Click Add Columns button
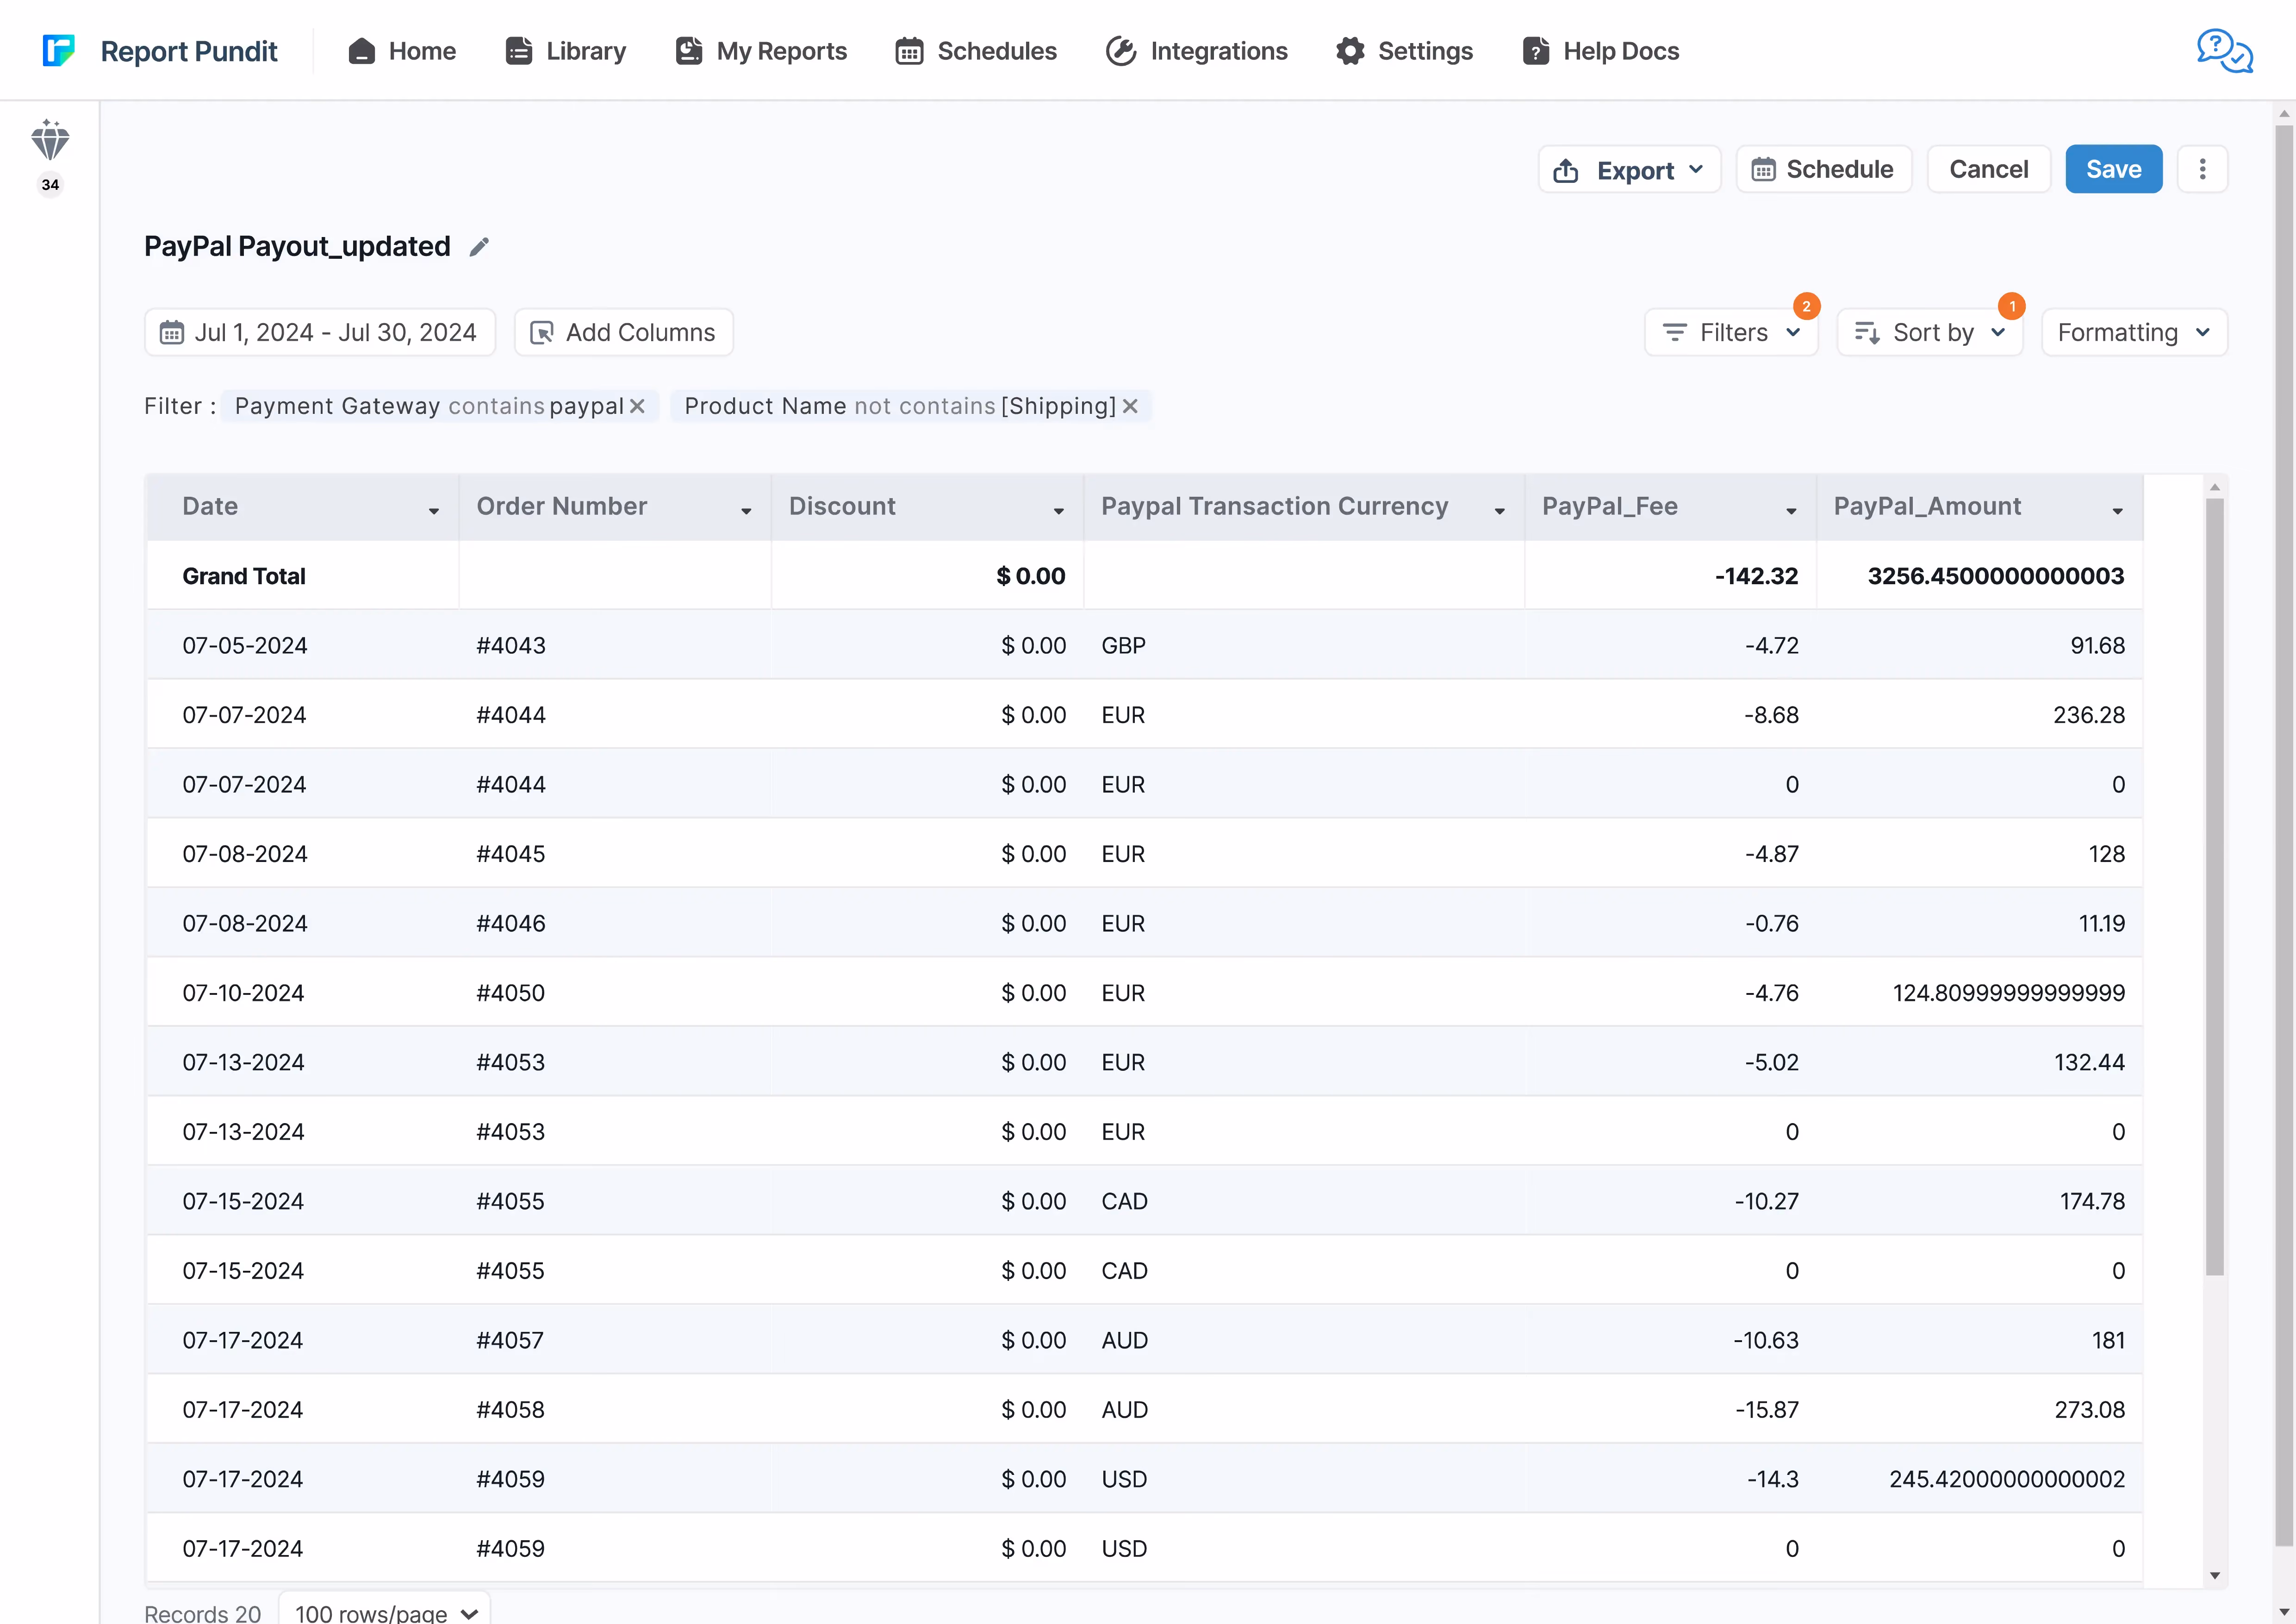Viewport: 2296px width, 1624px height. tap(624, 332)
